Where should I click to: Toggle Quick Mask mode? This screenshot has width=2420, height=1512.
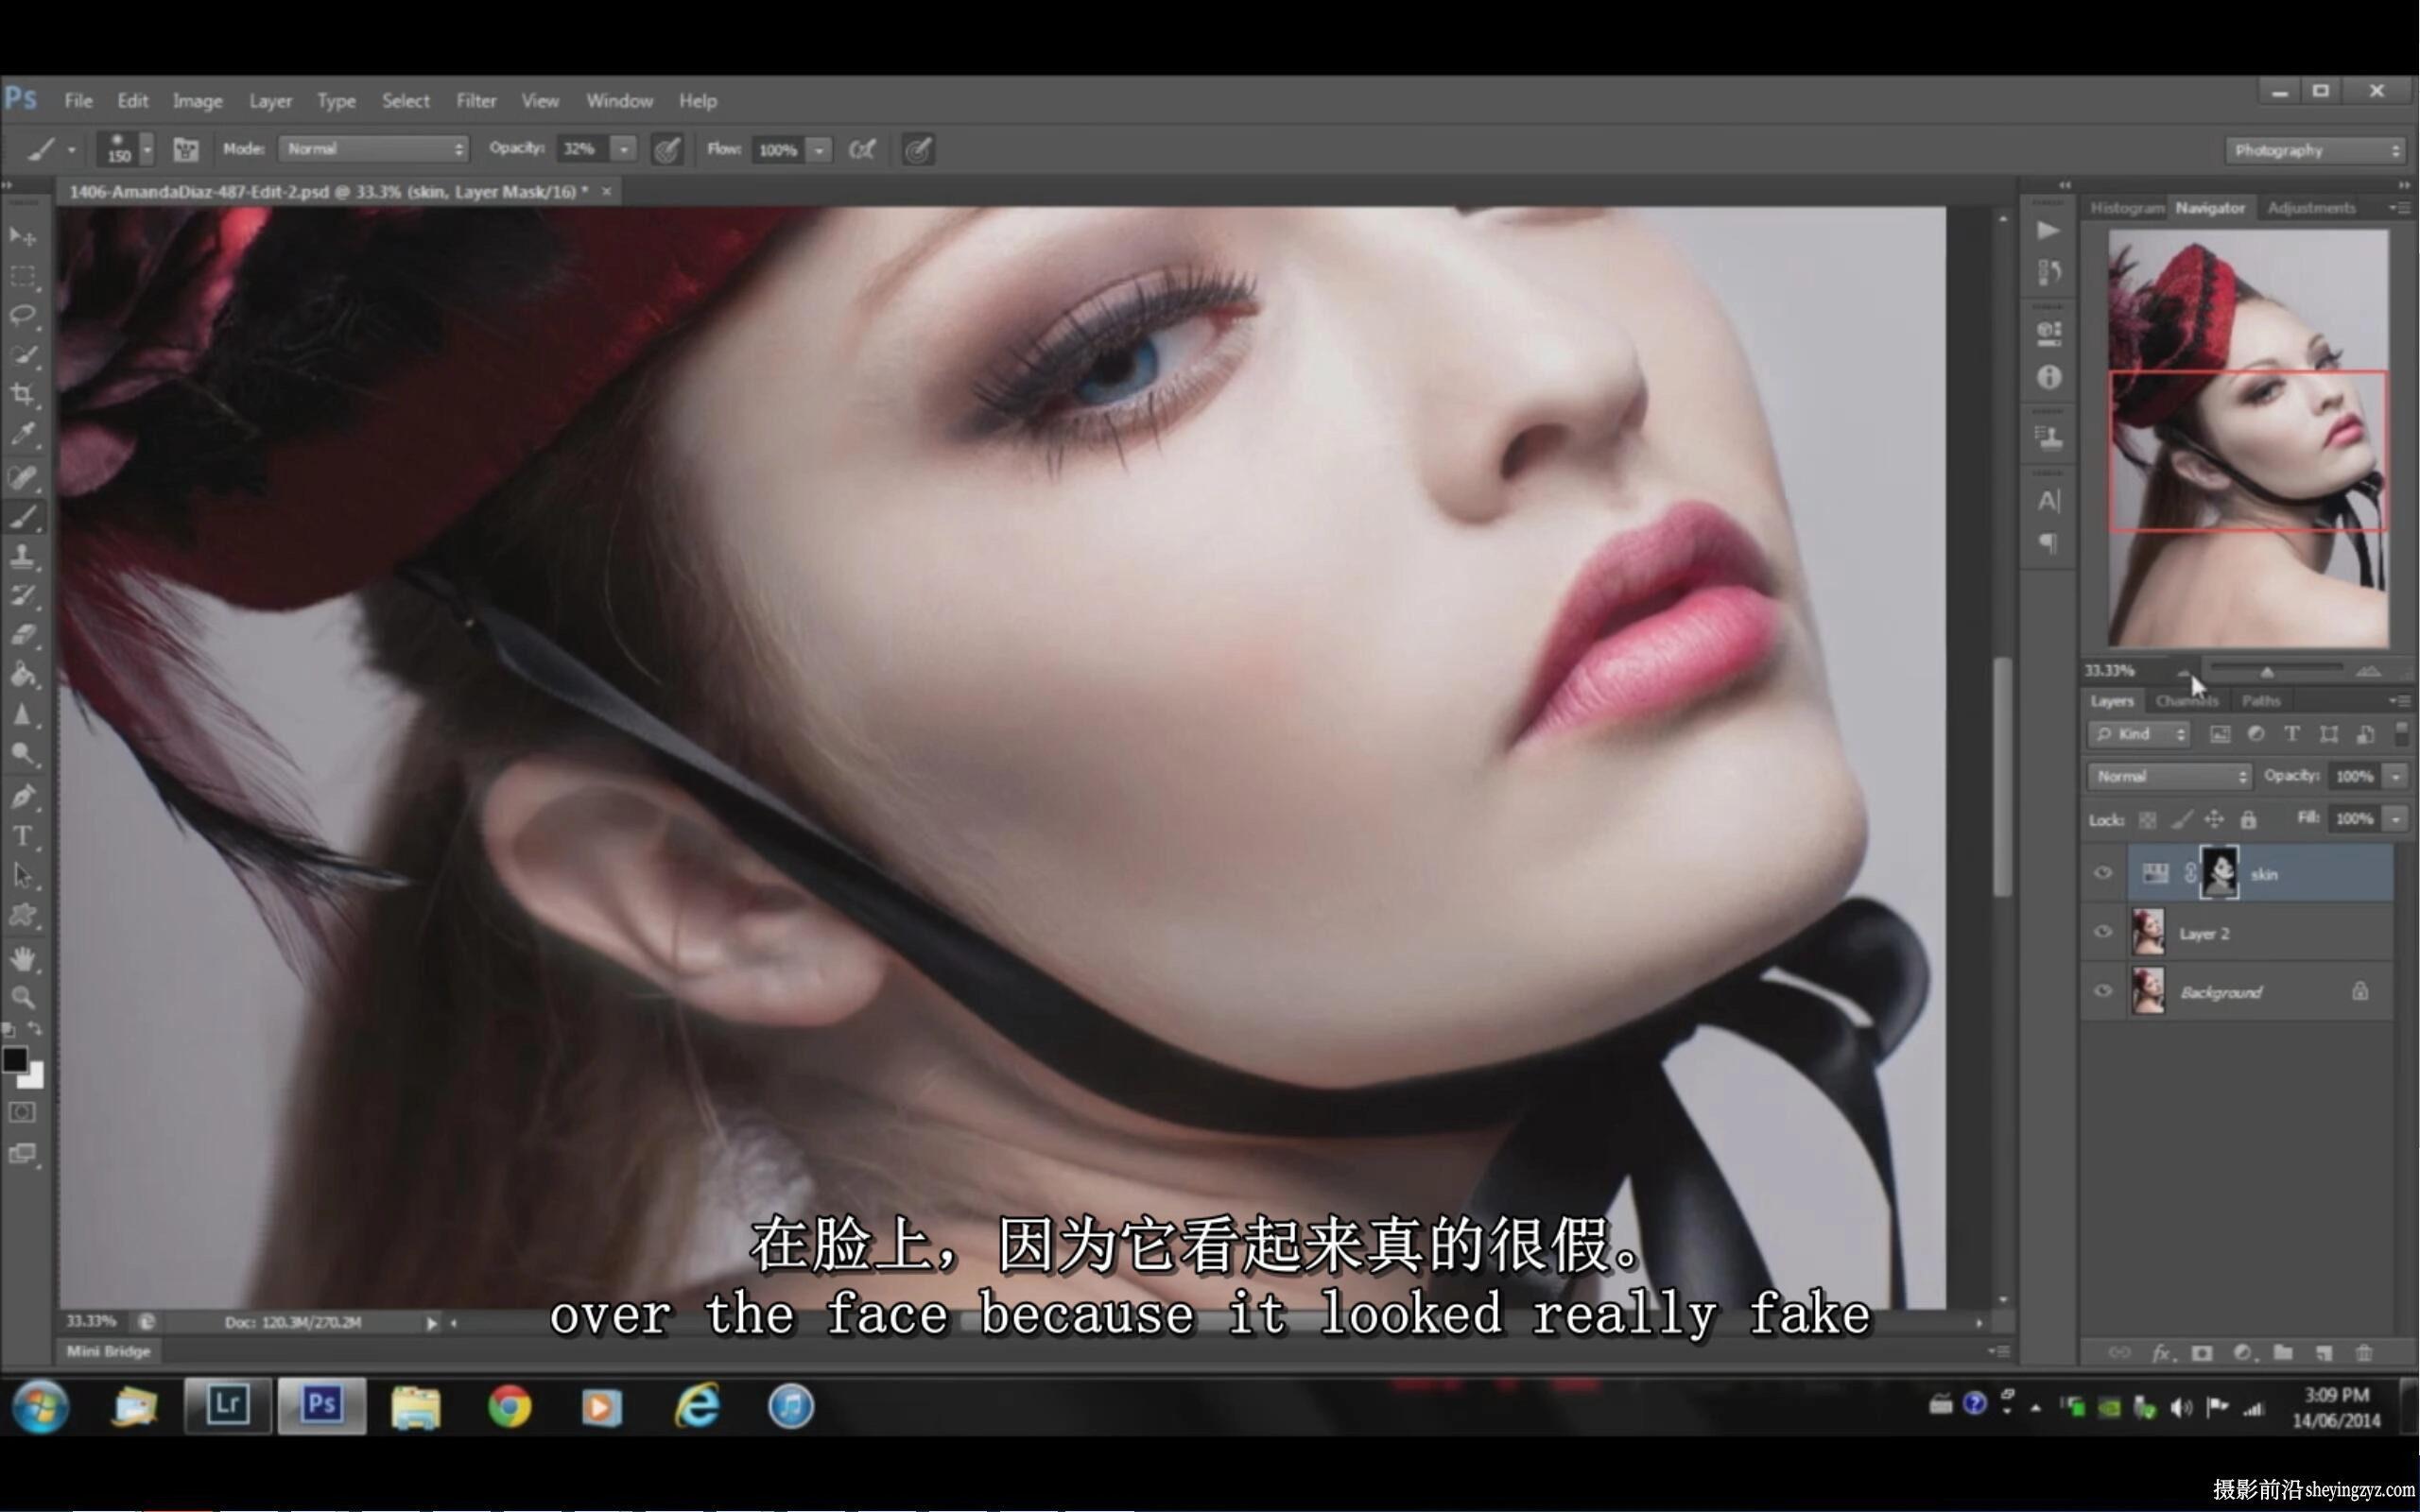coord(22,1112)
